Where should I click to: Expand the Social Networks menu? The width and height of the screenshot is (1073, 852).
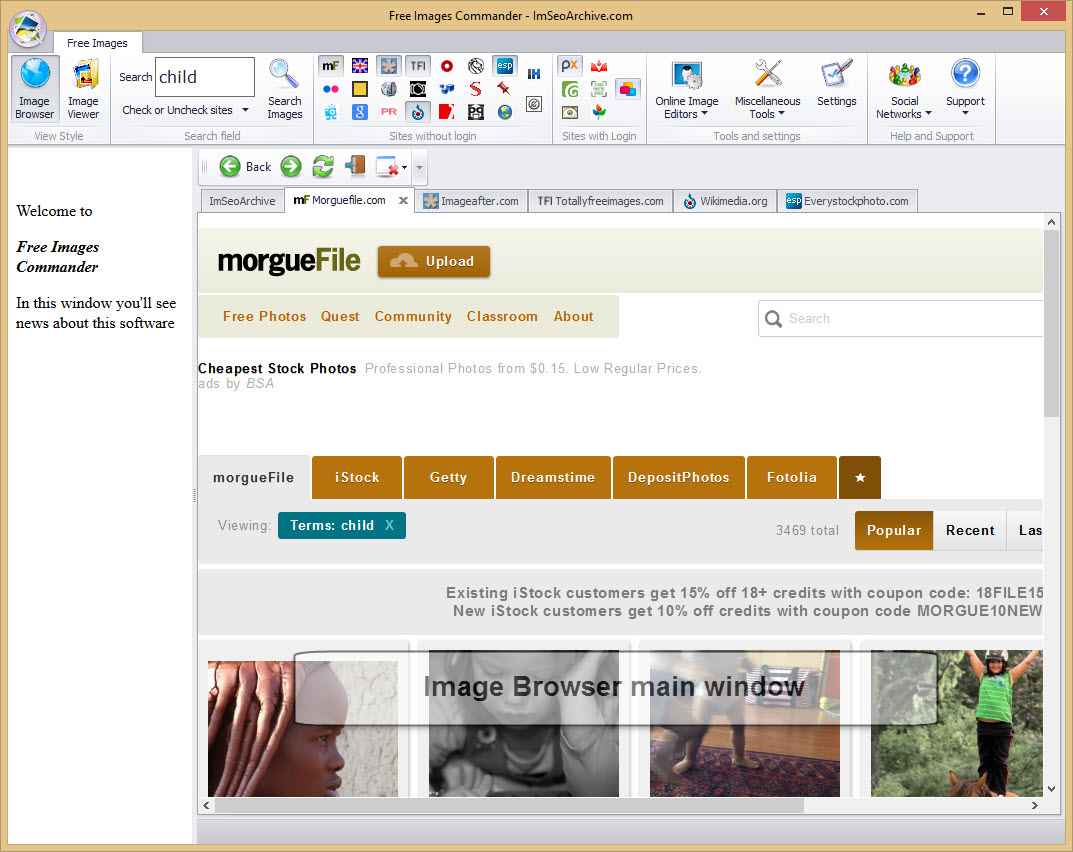(x=904, y=90)
